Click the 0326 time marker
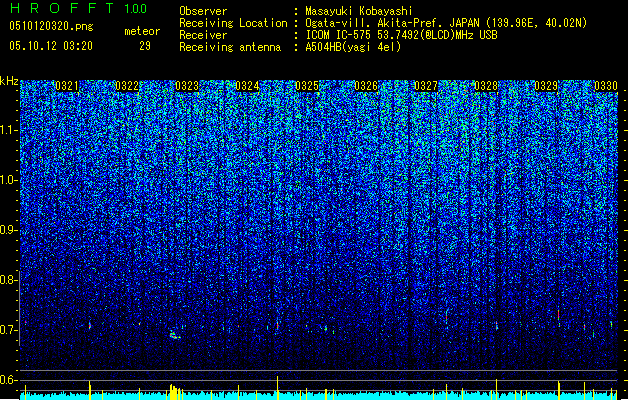Image resolution: width=629 pixels, height=400 pixels. [366, 86]
